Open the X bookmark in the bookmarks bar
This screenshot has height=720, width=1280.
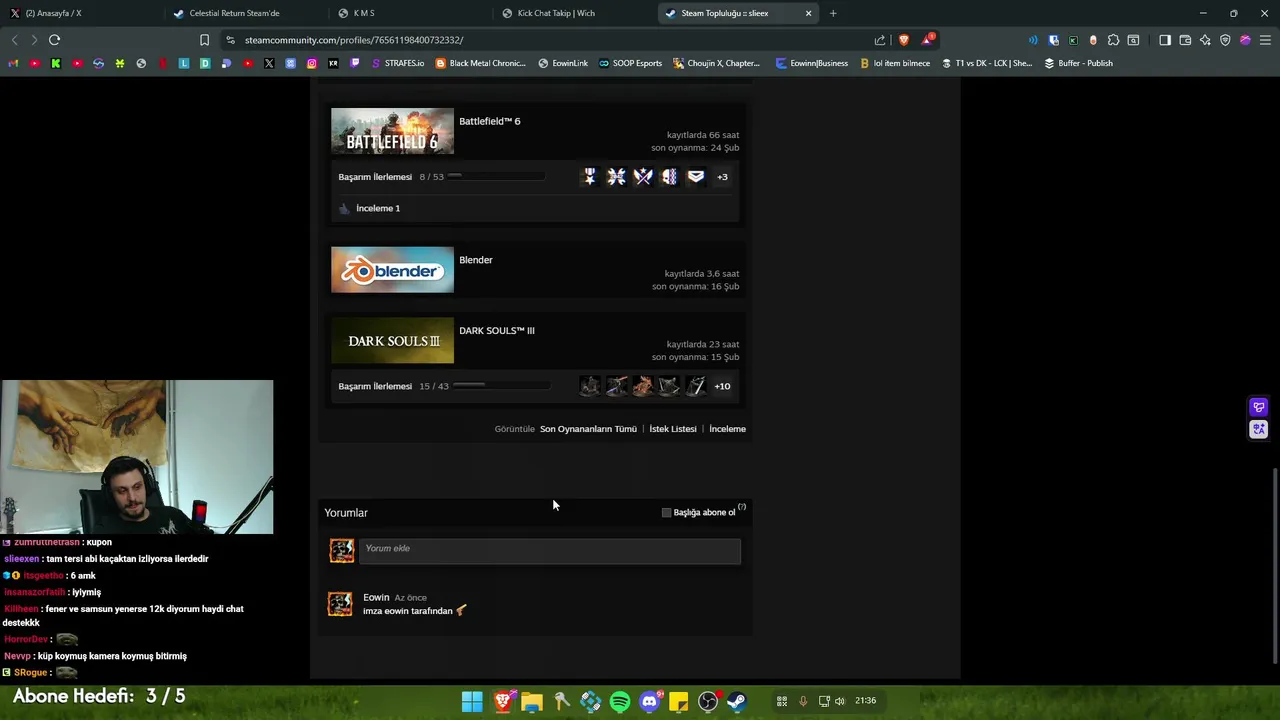tap(269, 63)
